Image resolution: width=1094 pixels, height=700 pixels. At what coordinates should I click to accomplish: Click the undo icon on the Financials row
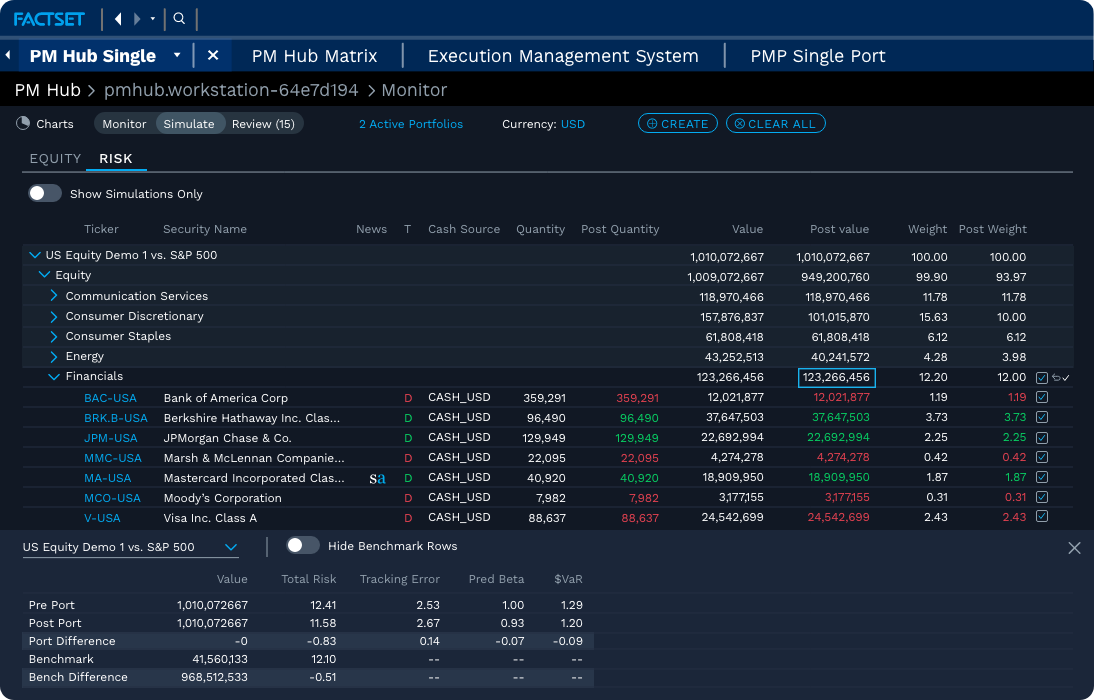click(1056, 377)
